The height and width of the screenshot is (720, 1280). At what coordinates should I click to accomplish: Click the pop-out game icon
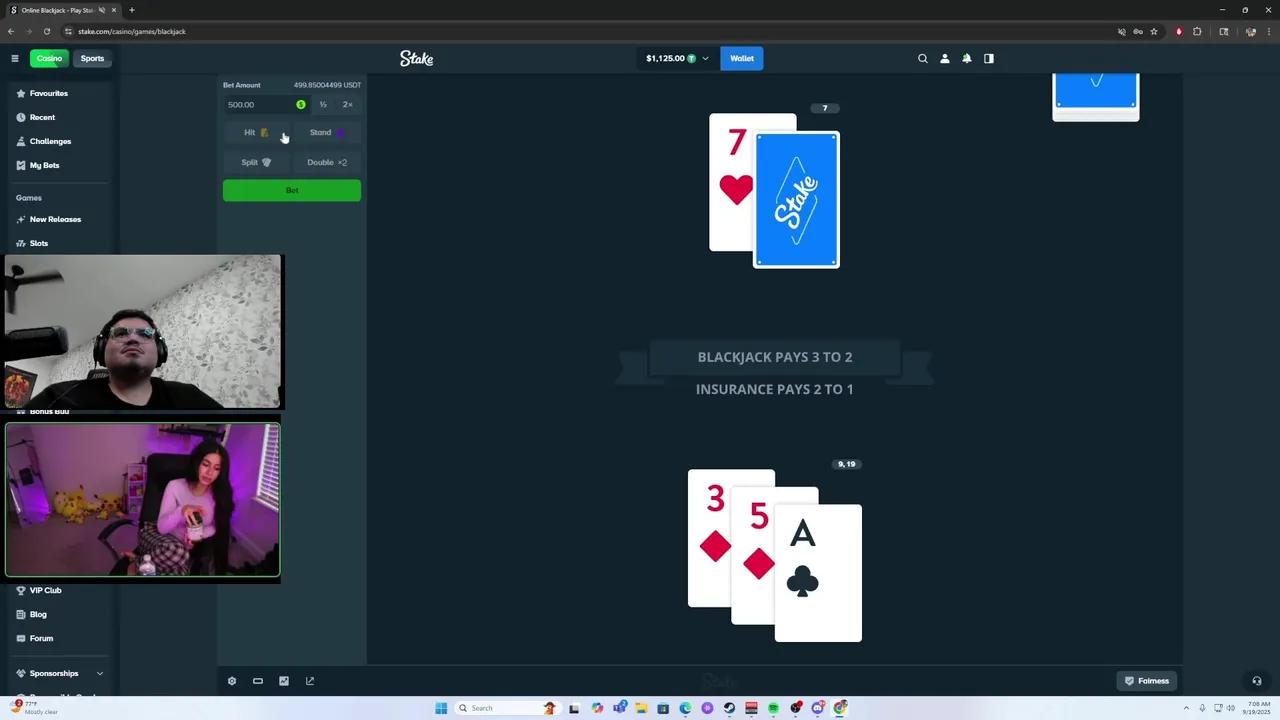click(x=310, y=681)
